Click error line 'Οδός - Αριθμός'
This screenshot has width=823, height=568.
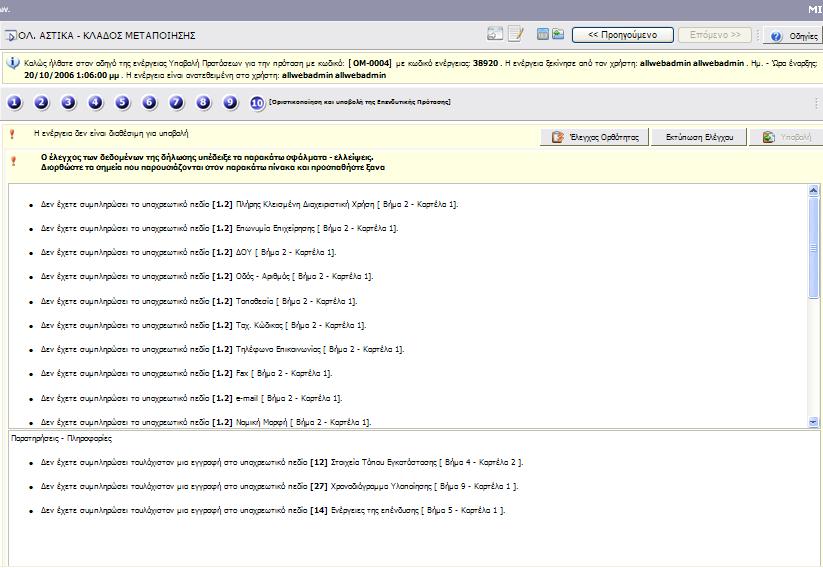click(207, 276)
